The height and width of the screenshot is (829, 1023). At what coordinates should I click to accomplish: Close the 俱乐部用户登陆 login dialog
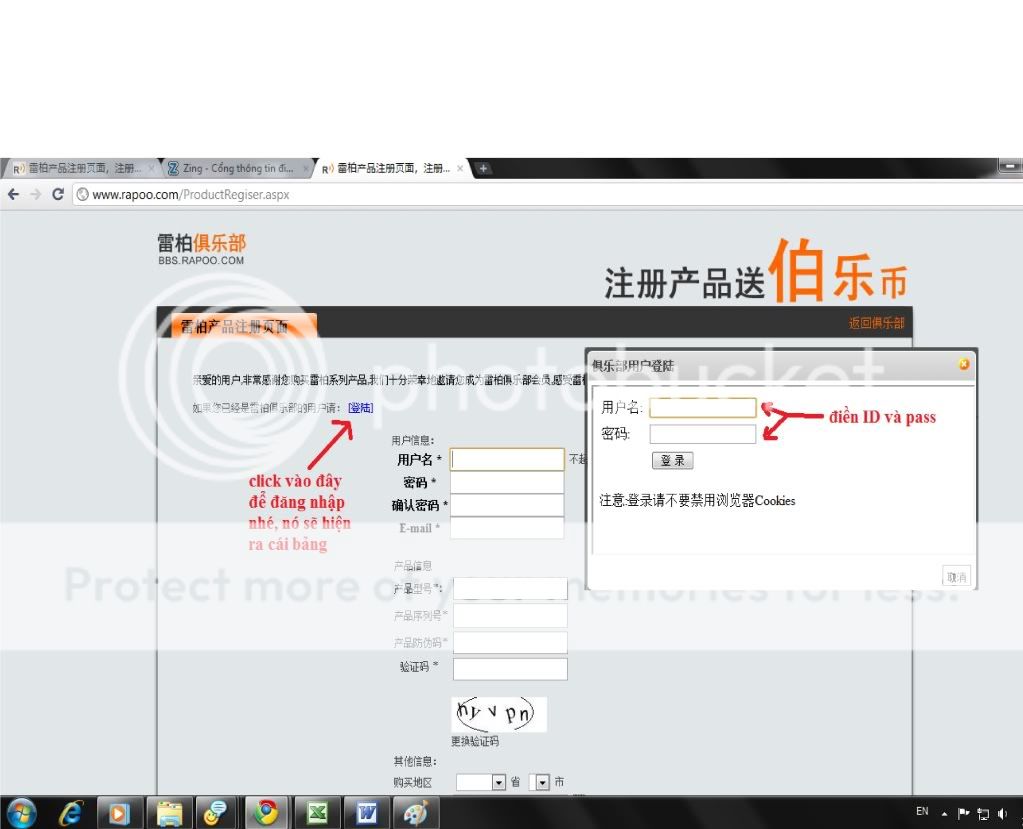(964, 364)
